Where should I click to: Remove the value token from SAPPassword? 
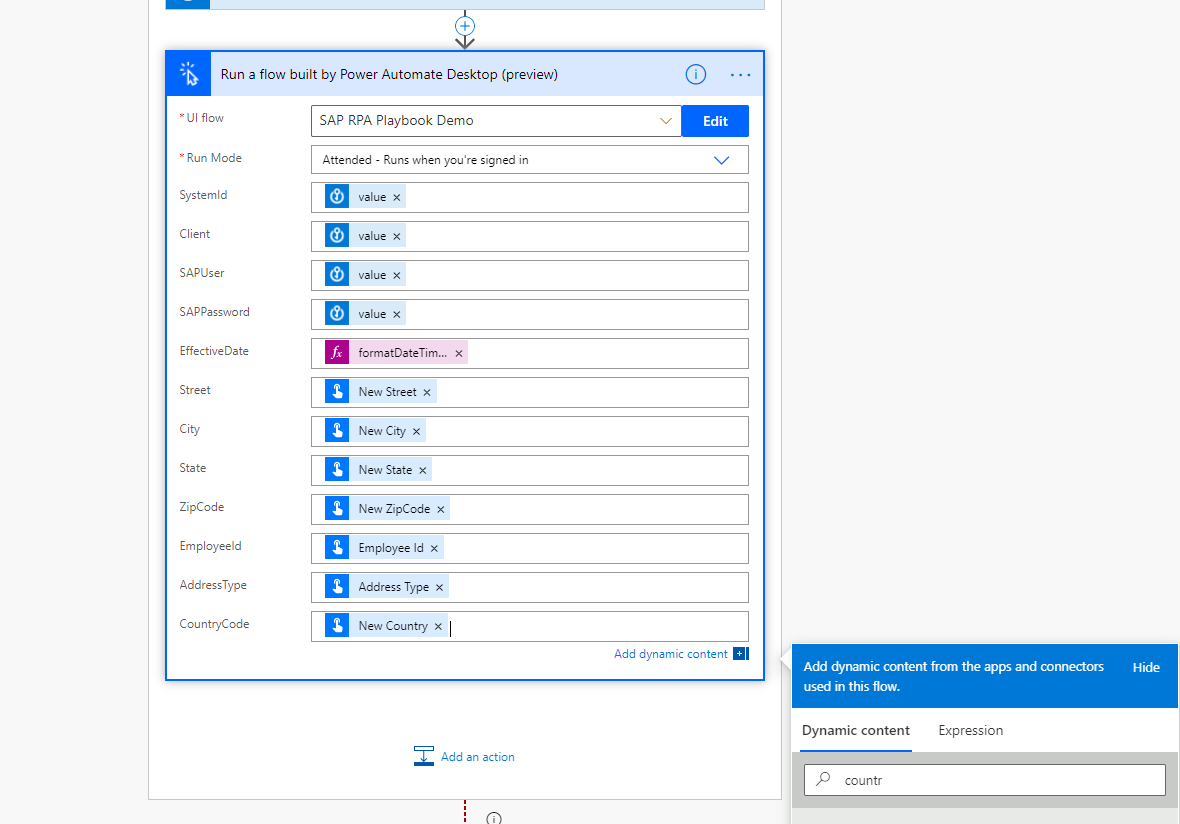coord(396,313)
